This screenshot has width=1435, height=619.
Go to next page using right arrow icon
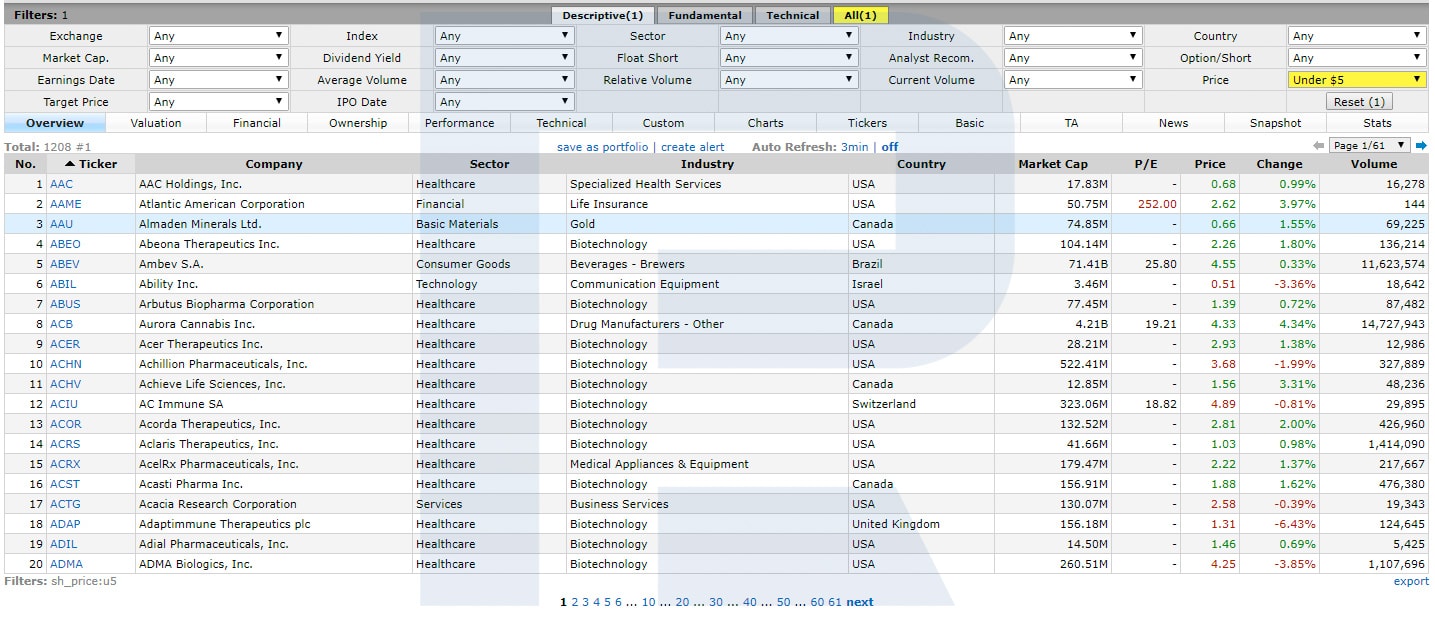(x=1421, y=146)
